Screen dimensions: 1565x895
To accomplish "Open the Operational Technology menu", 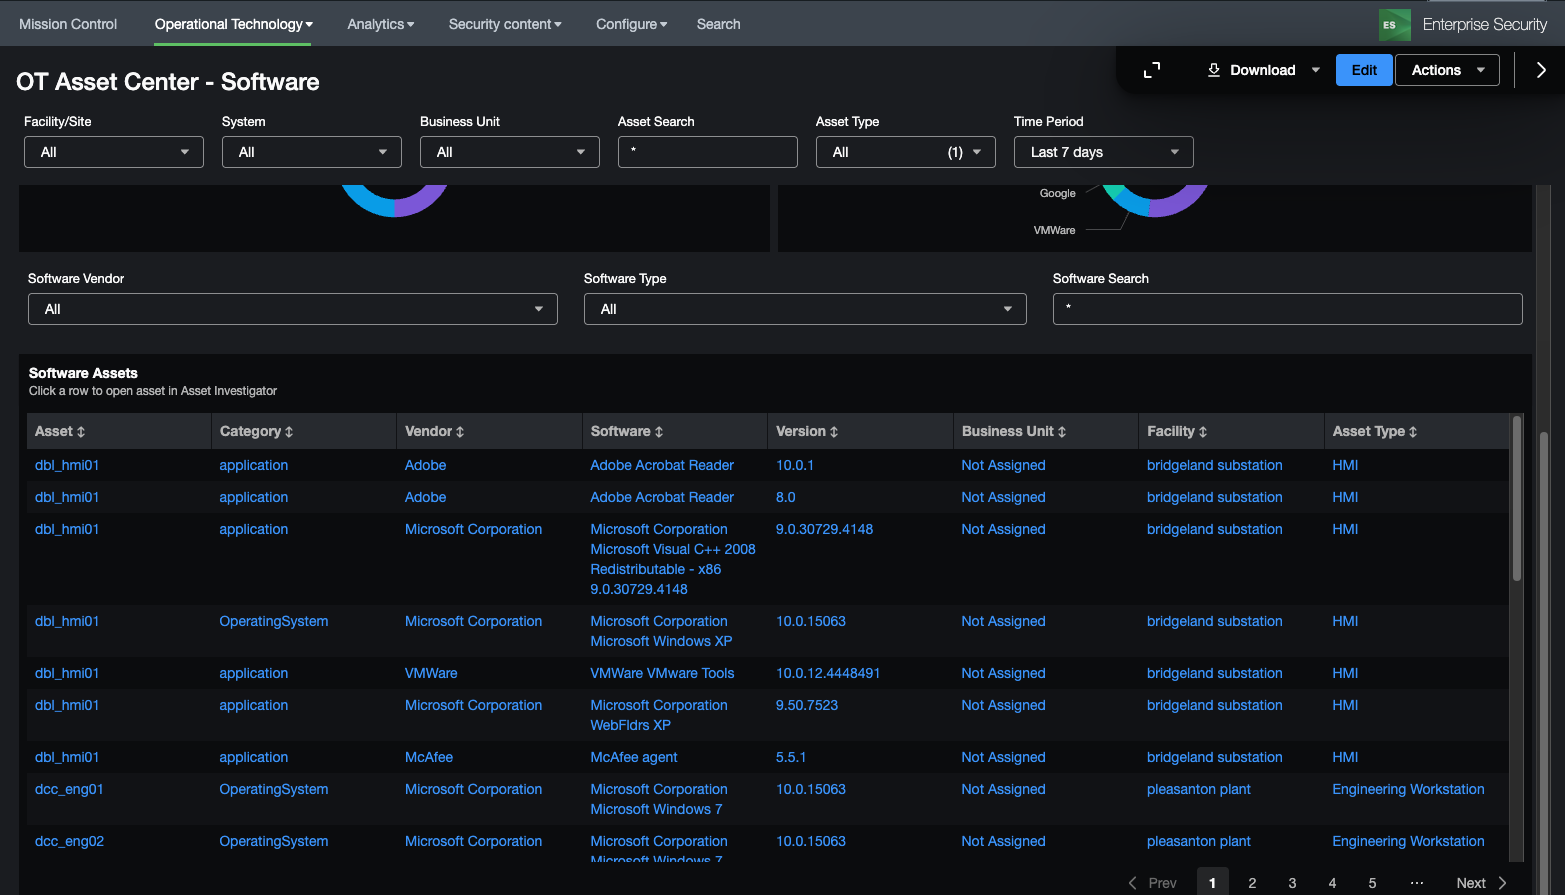I will (233, 24).
